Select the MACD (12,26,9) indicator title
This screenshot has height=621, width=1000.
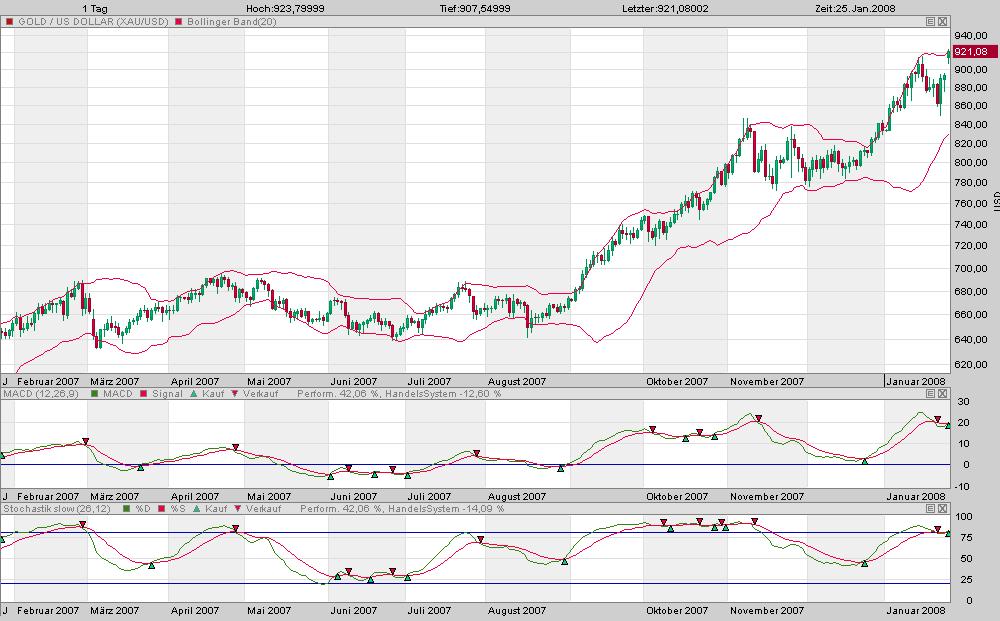coord(41,394)
